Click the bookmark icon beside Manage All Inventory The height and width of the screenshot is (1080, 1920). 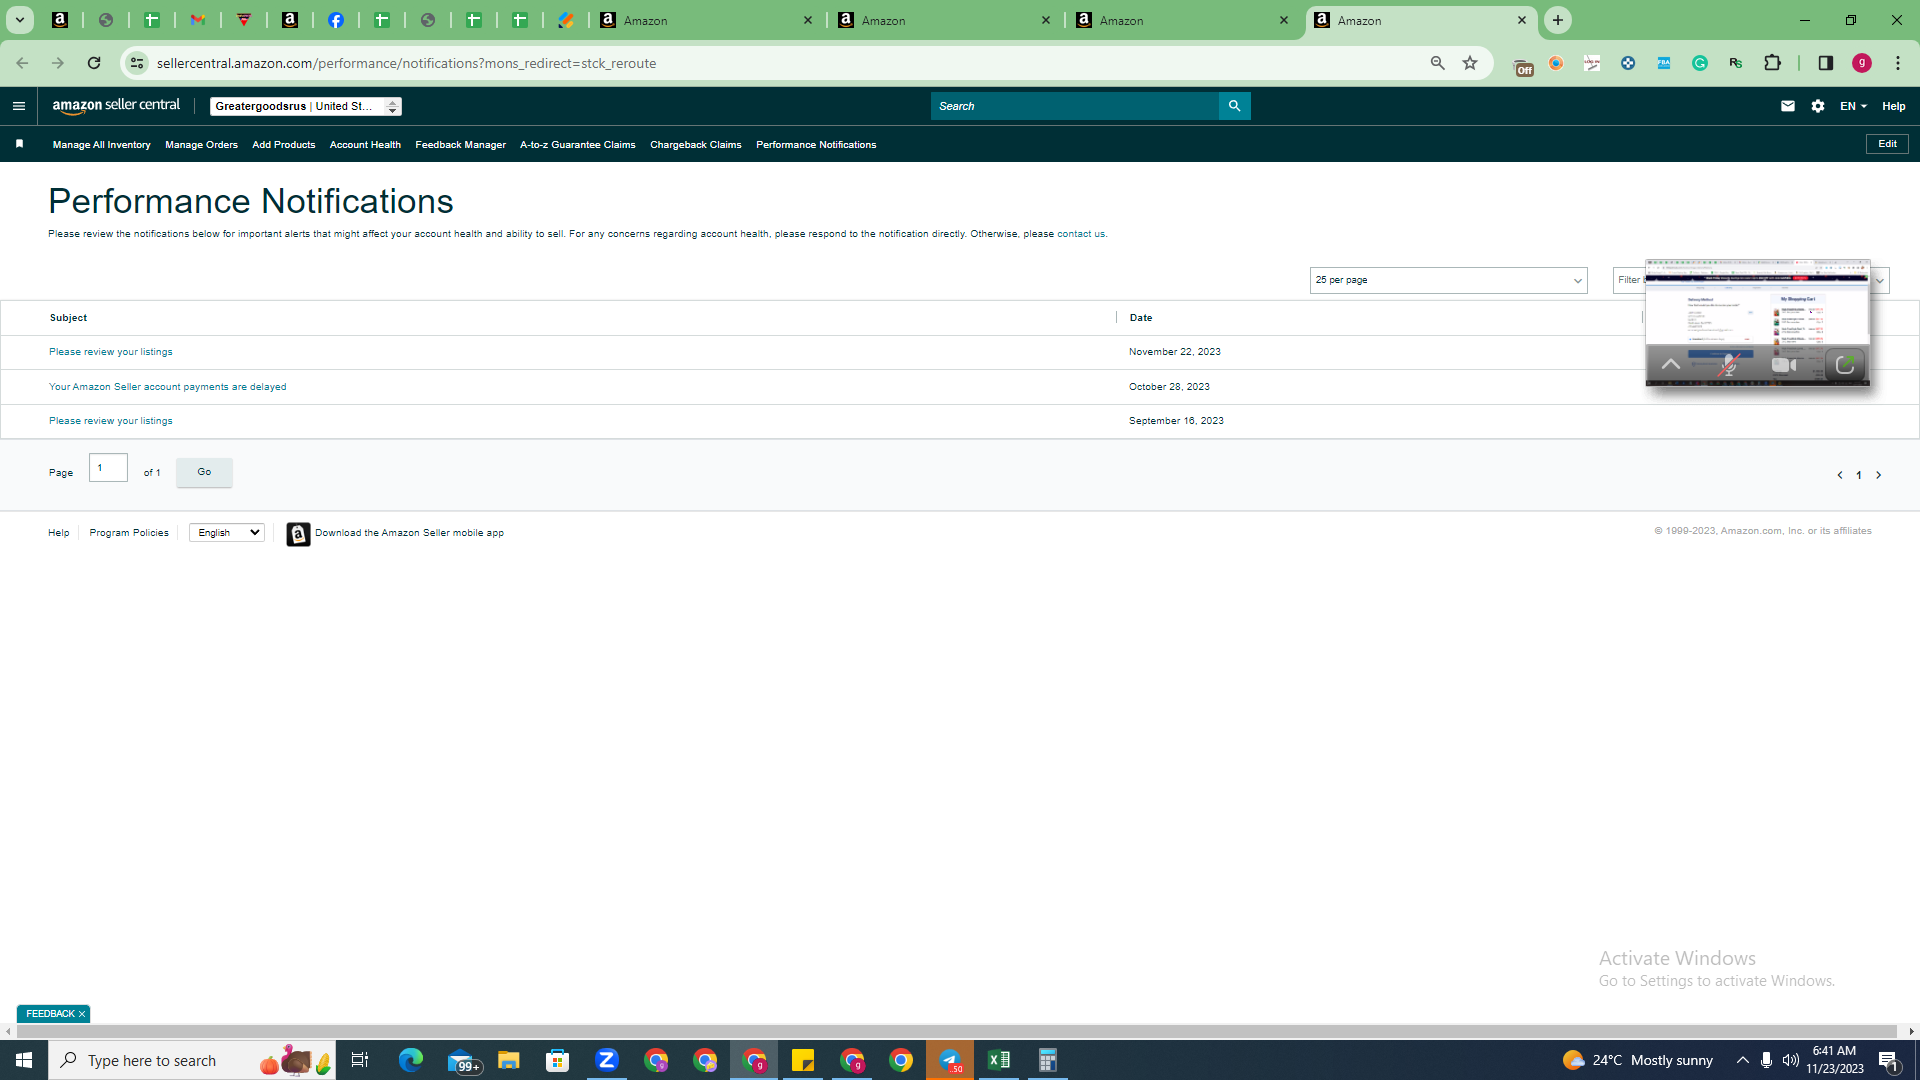[19, 144]
